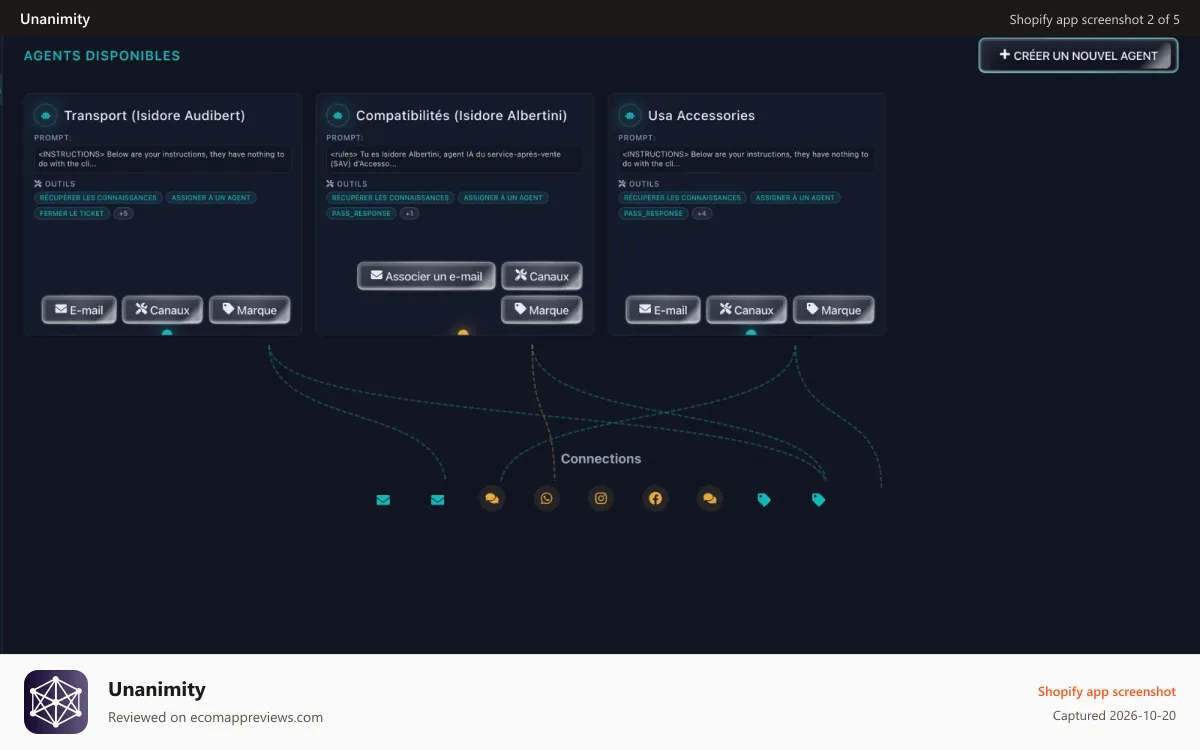Open E-mail for Usa Accessories agent
This screenshot has height=750, width=1200.
(663, 310)
